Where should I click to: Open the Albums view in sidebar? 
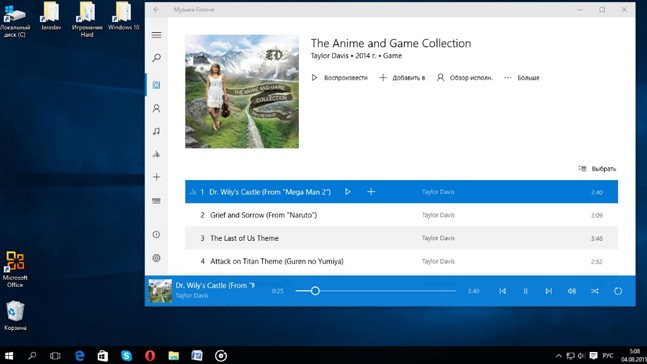pyautogui.click(x=156, y=85)
